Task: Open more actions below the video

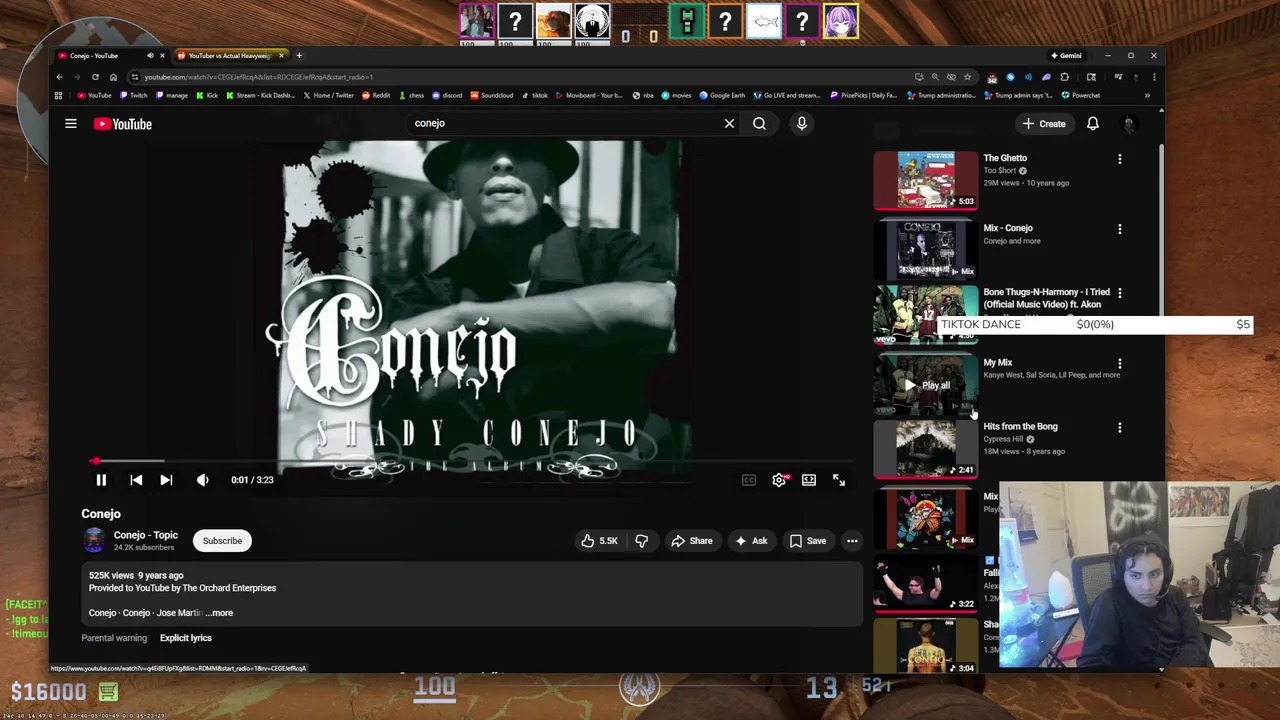Action: pos(852,541)
